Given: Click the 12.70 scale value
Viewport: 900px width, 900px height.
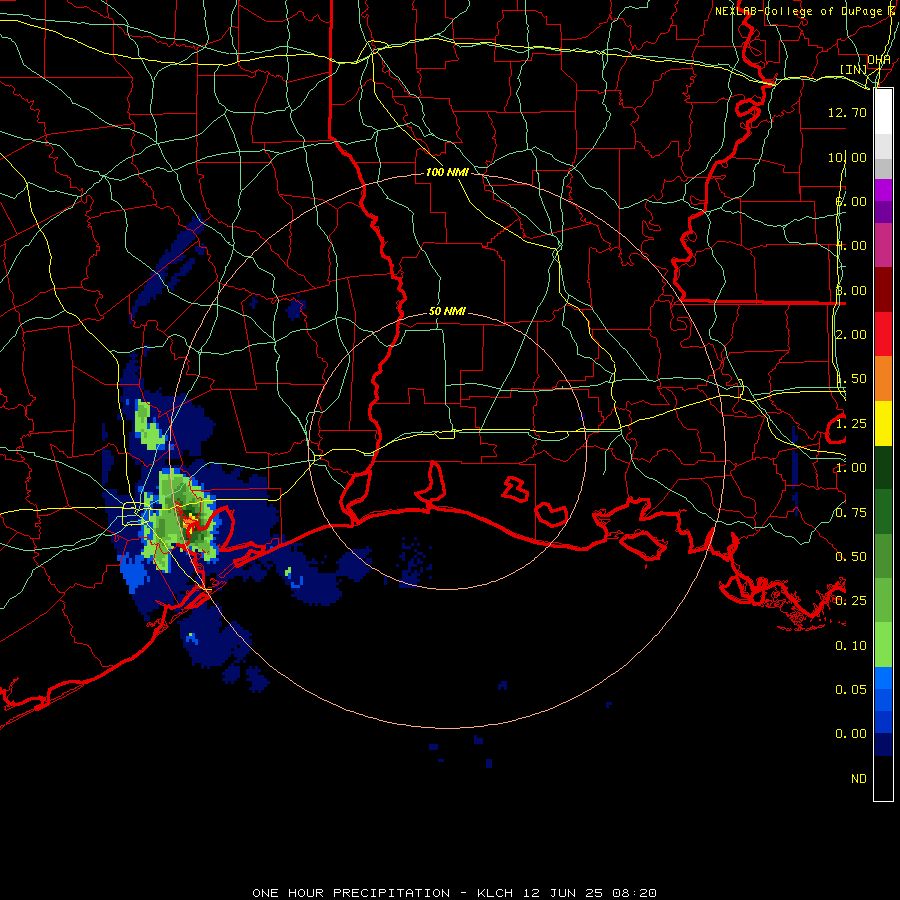Looking at the screenshot, I should pos(847,112).
